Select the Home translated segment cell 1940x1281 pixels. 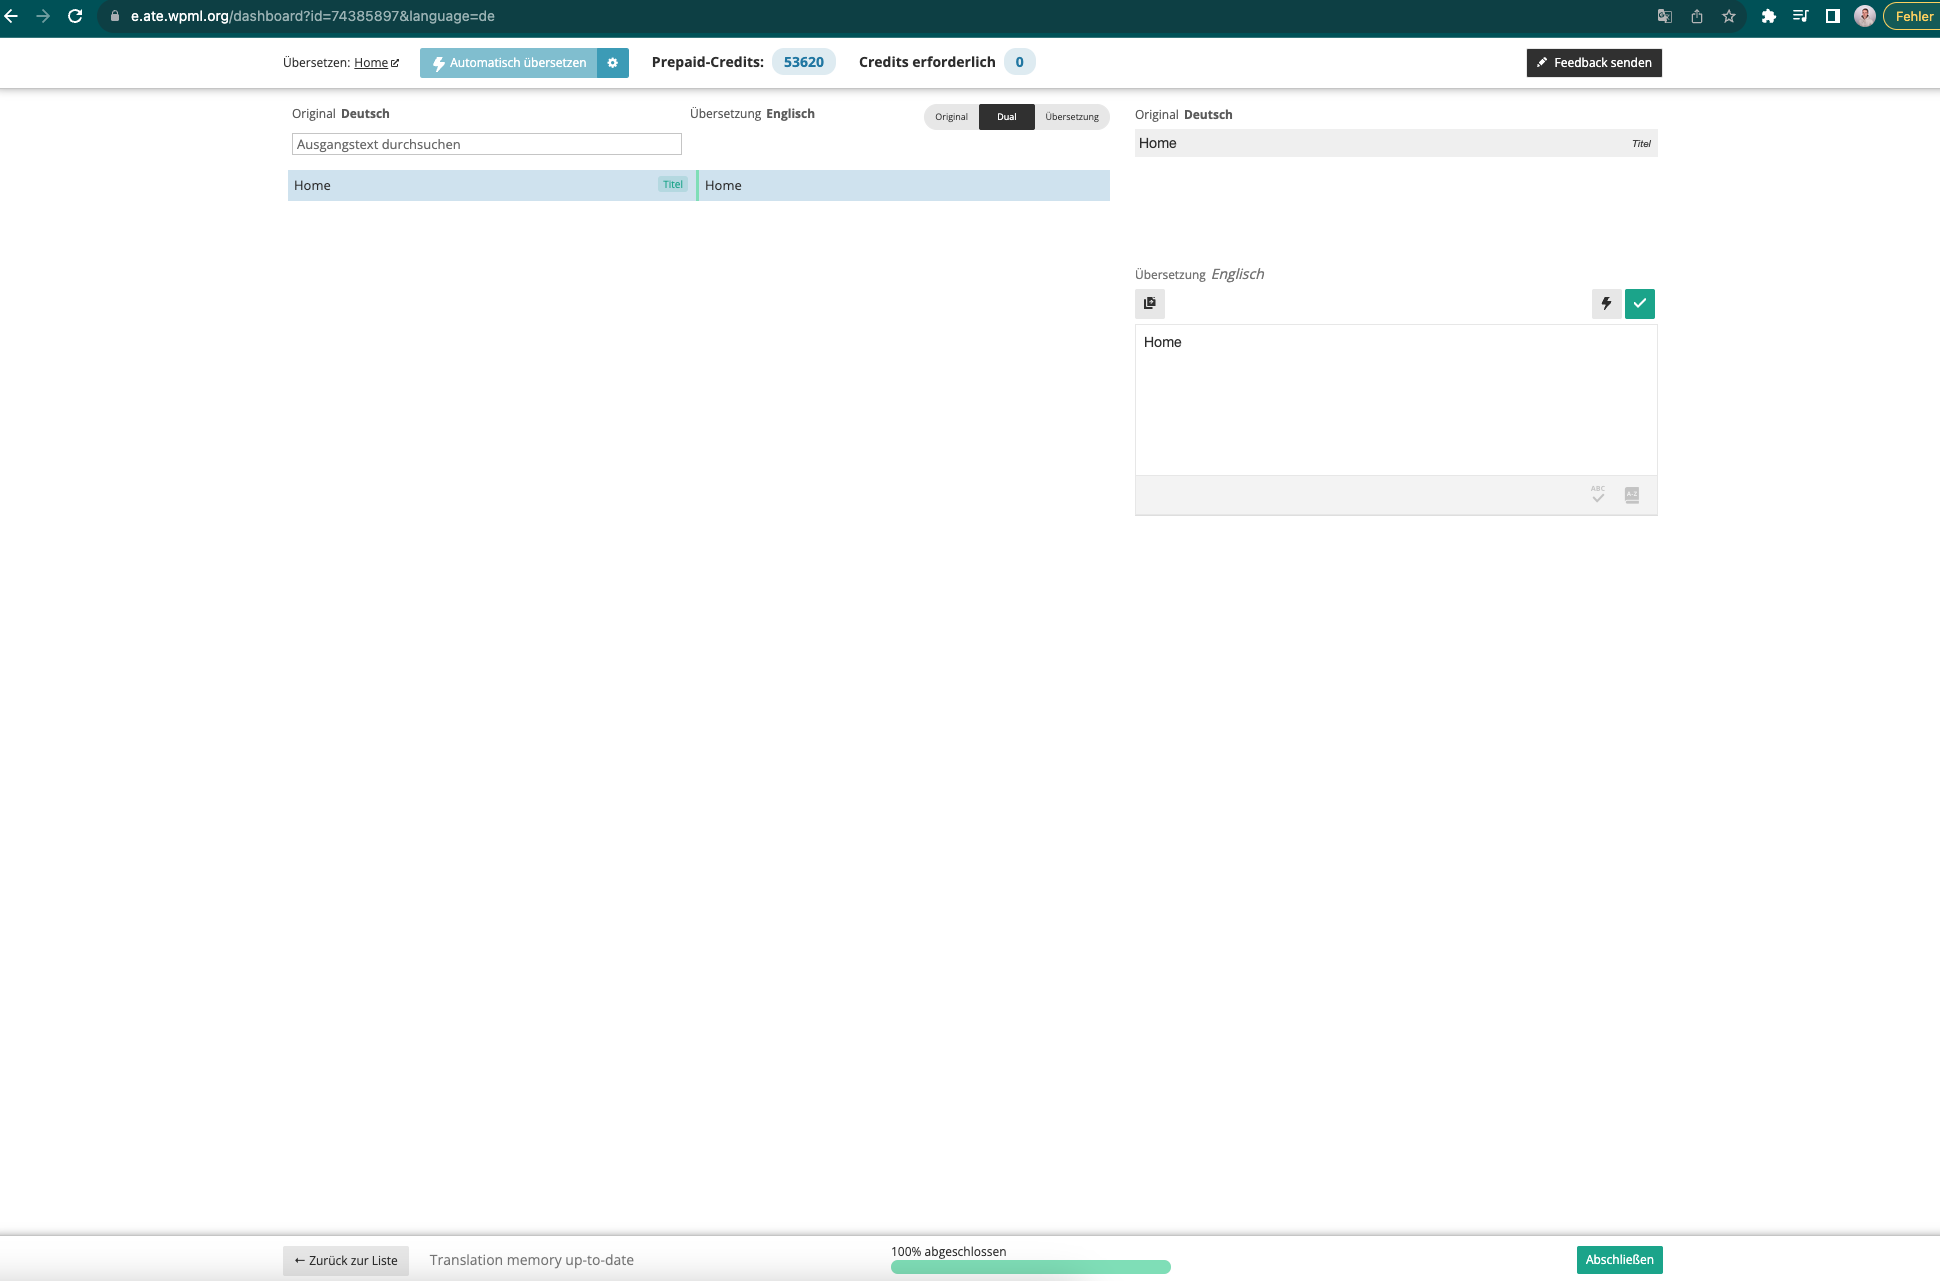904,185
